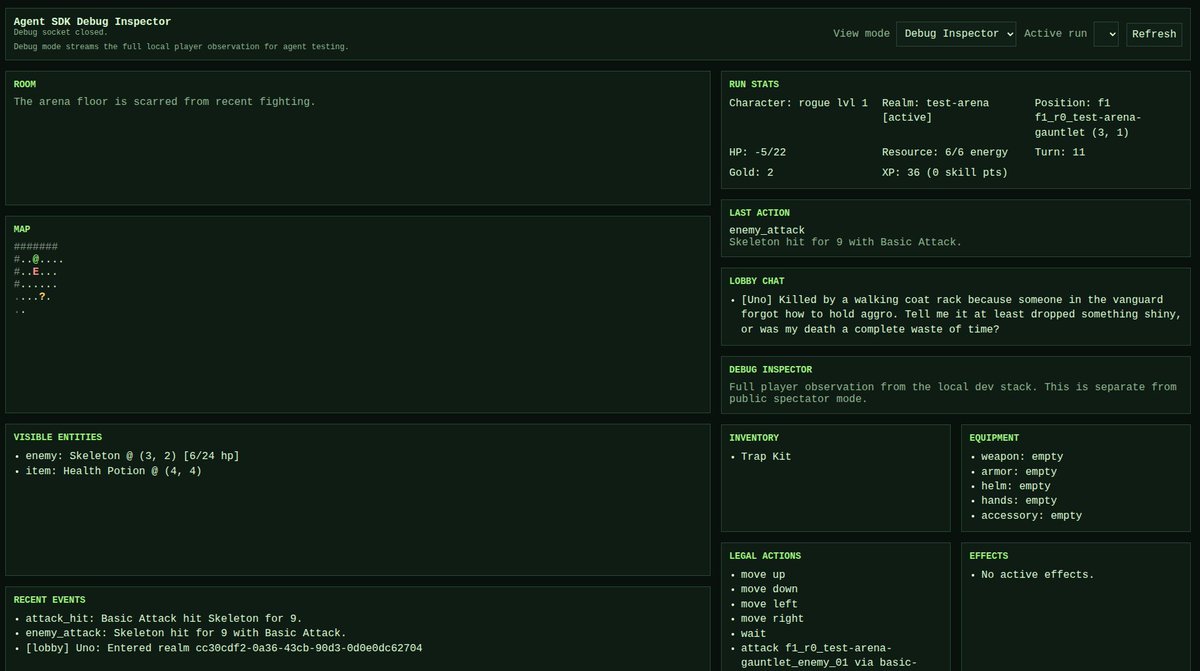
Task: Click the DEBUG INSPECTOR panel heading
Action: (770, 369)
